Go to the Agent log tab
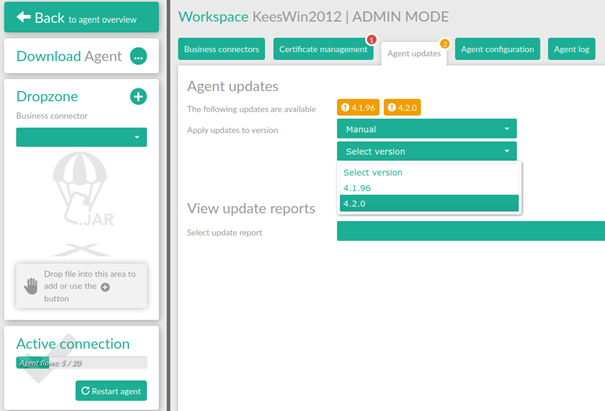Image resolution: width=605 pixels, height=411 pixels. point(571,49)
